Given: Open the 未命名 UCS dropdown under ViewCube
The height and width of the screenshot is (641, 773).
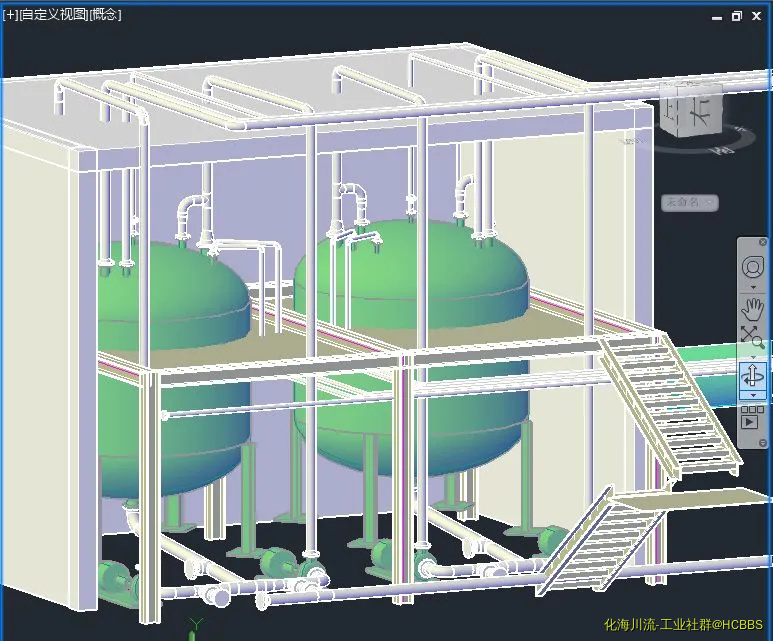Looking at the screenshot, I should point(689,202).
